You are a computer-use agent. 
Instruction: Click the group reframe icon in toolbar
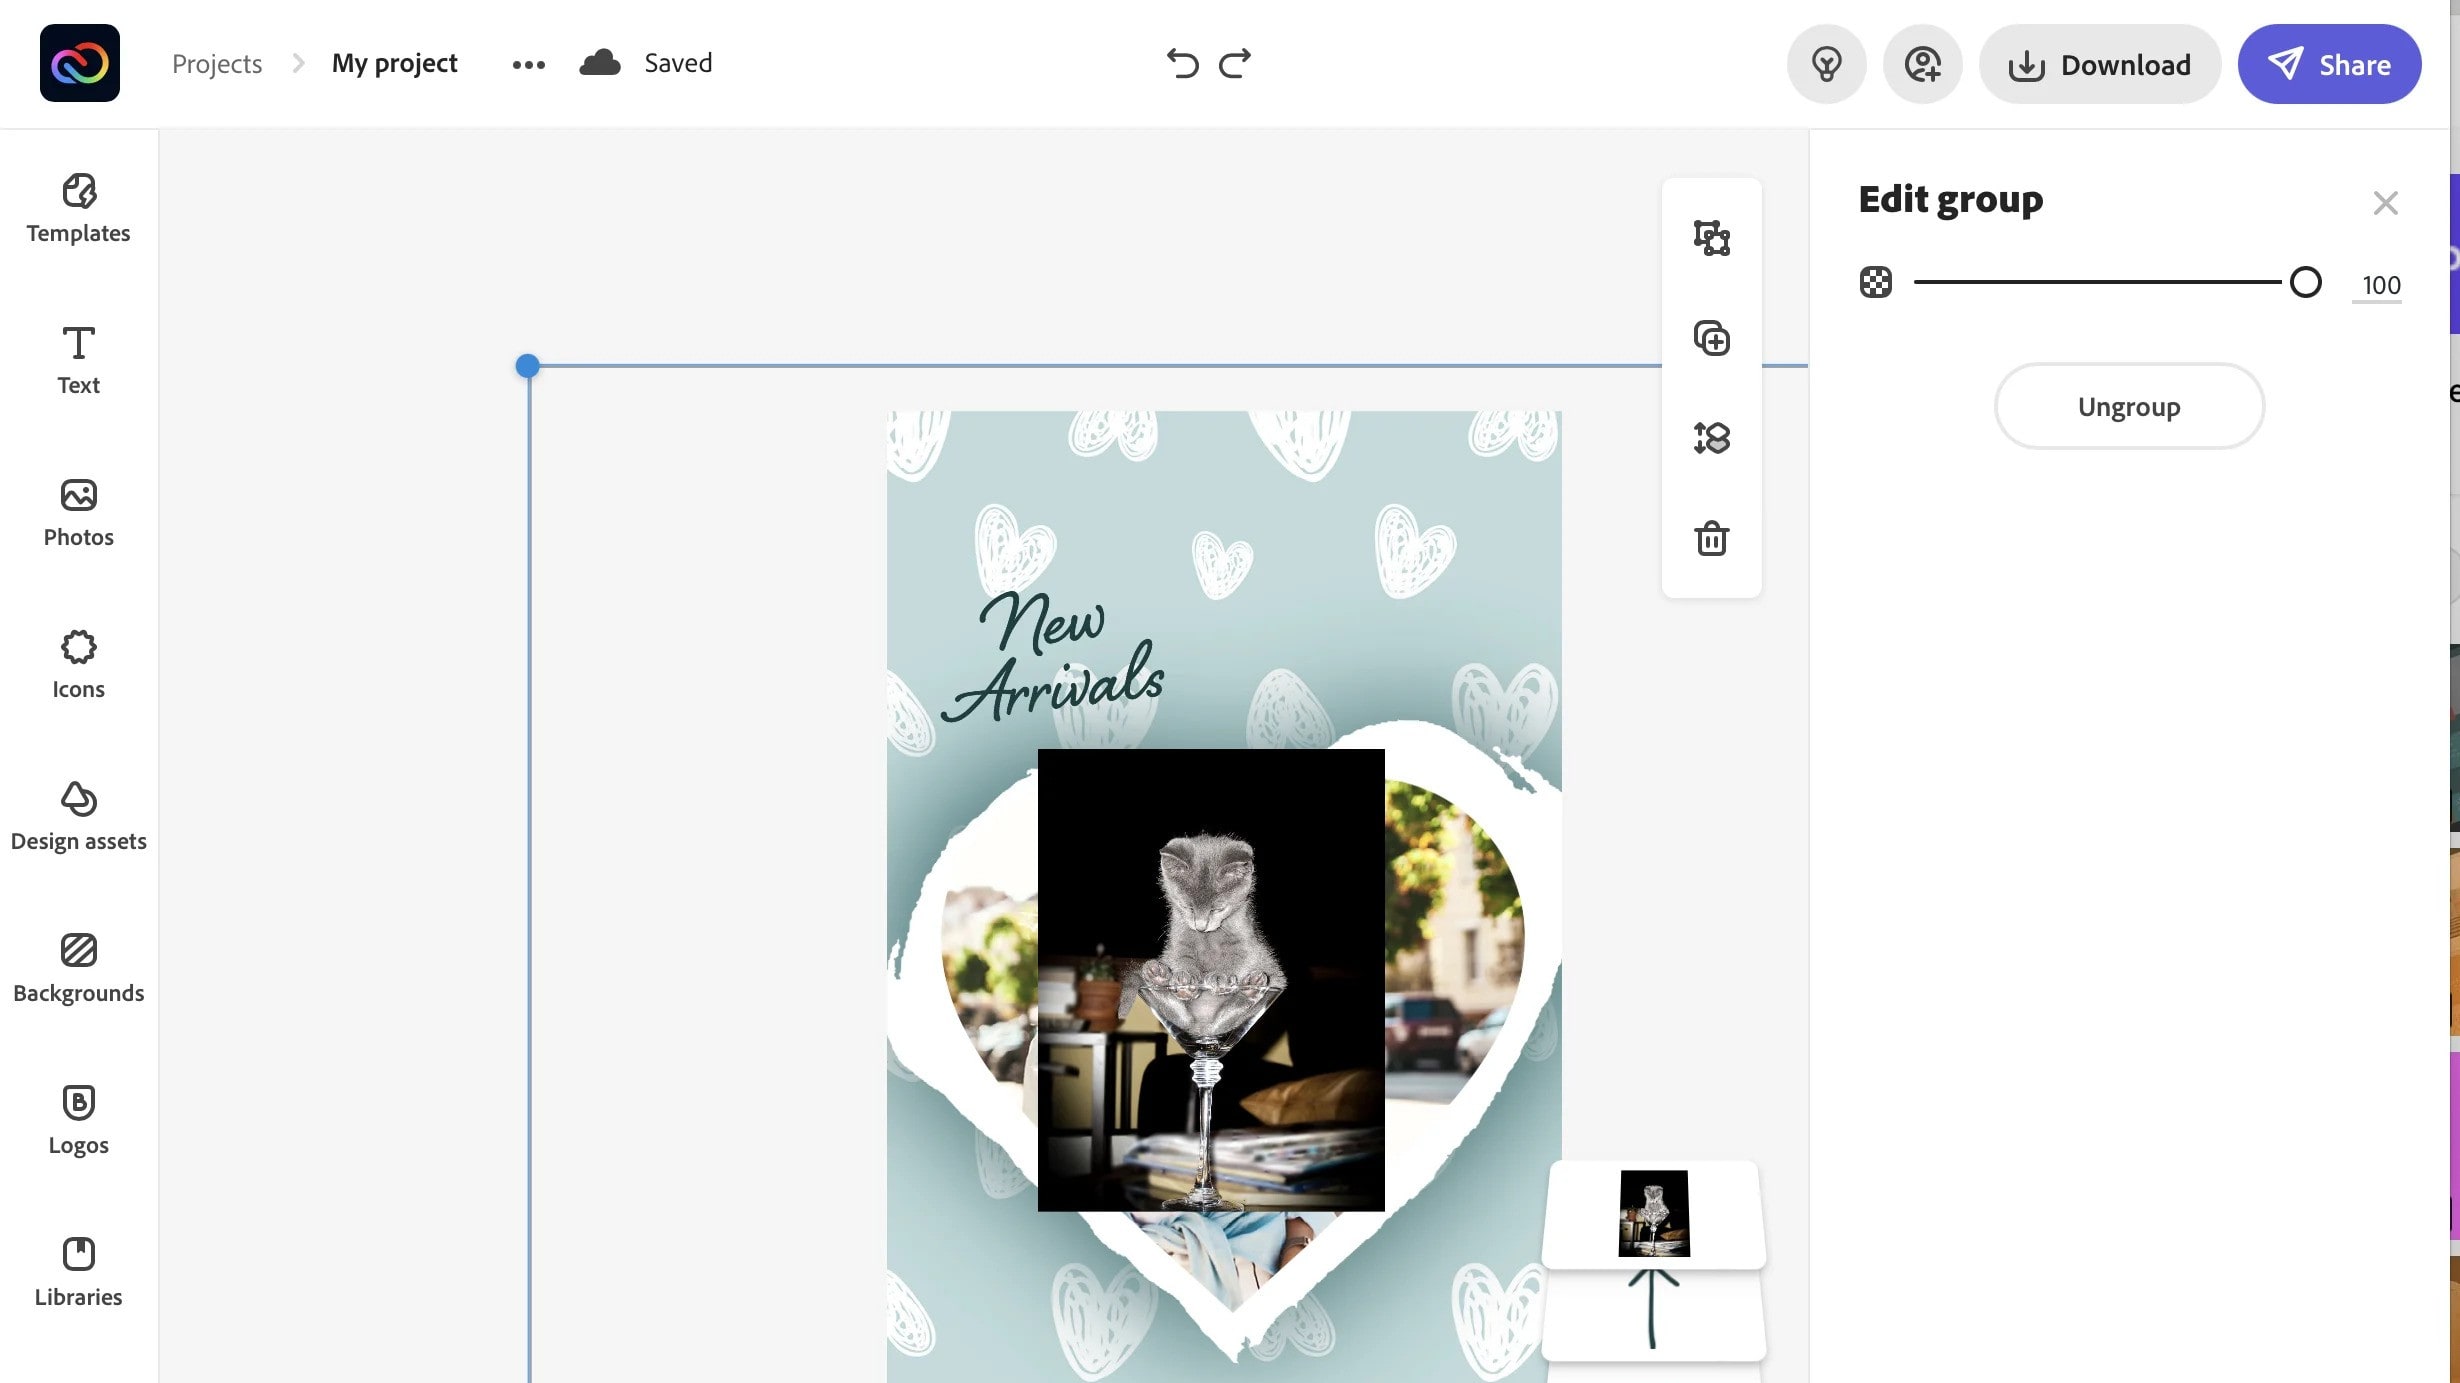tap(1712, 238)
